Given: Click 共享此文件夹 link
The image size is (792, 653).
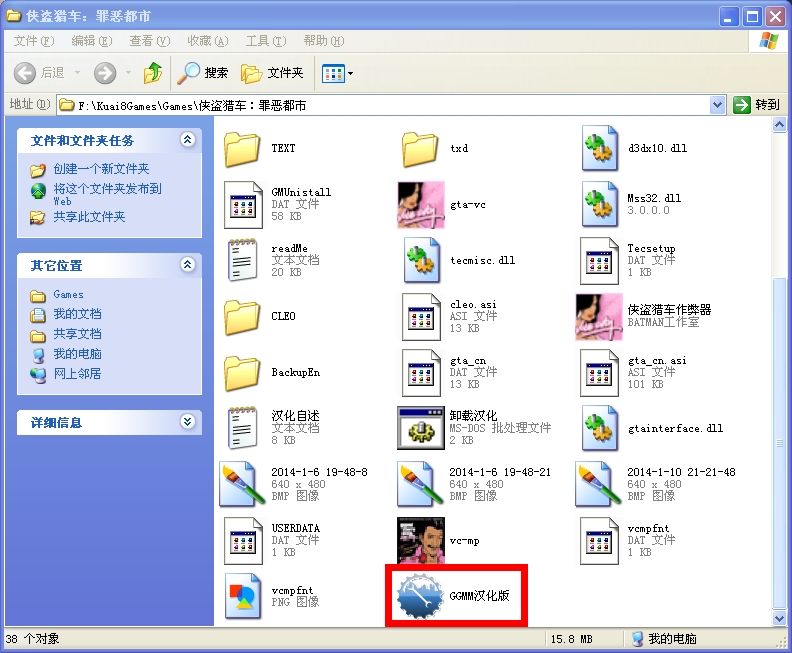Looking at the screenshot, I should pyautogui.click(x=89, y=217).
